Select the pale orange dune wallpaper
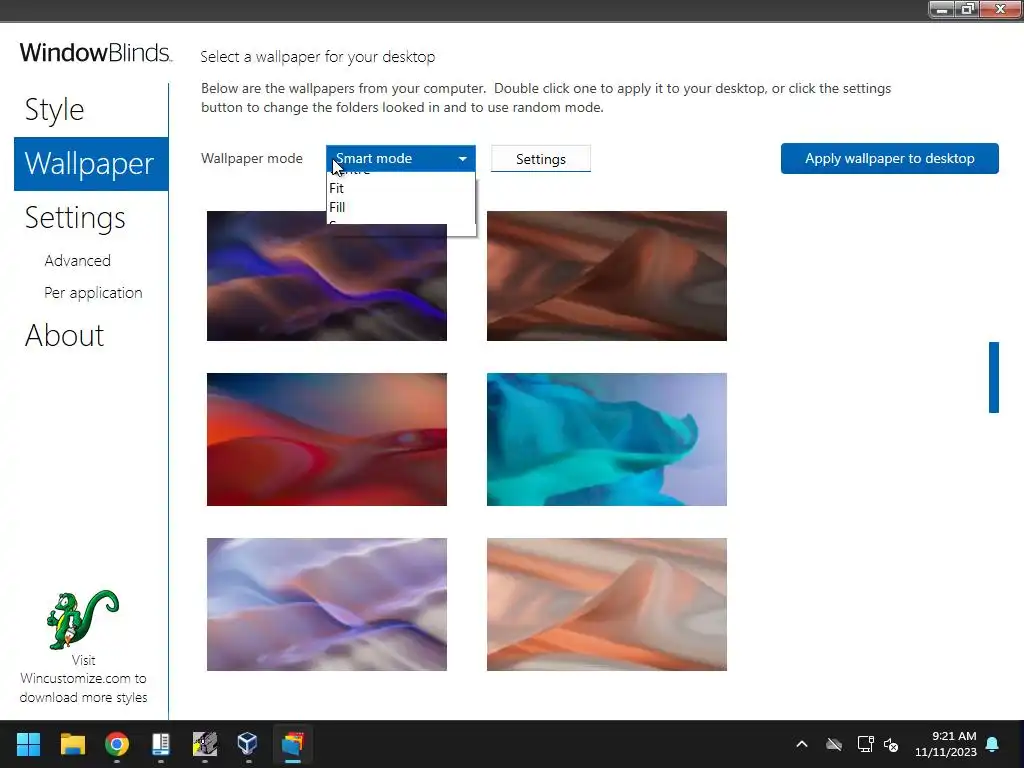1024x768 pixels. 607,604
